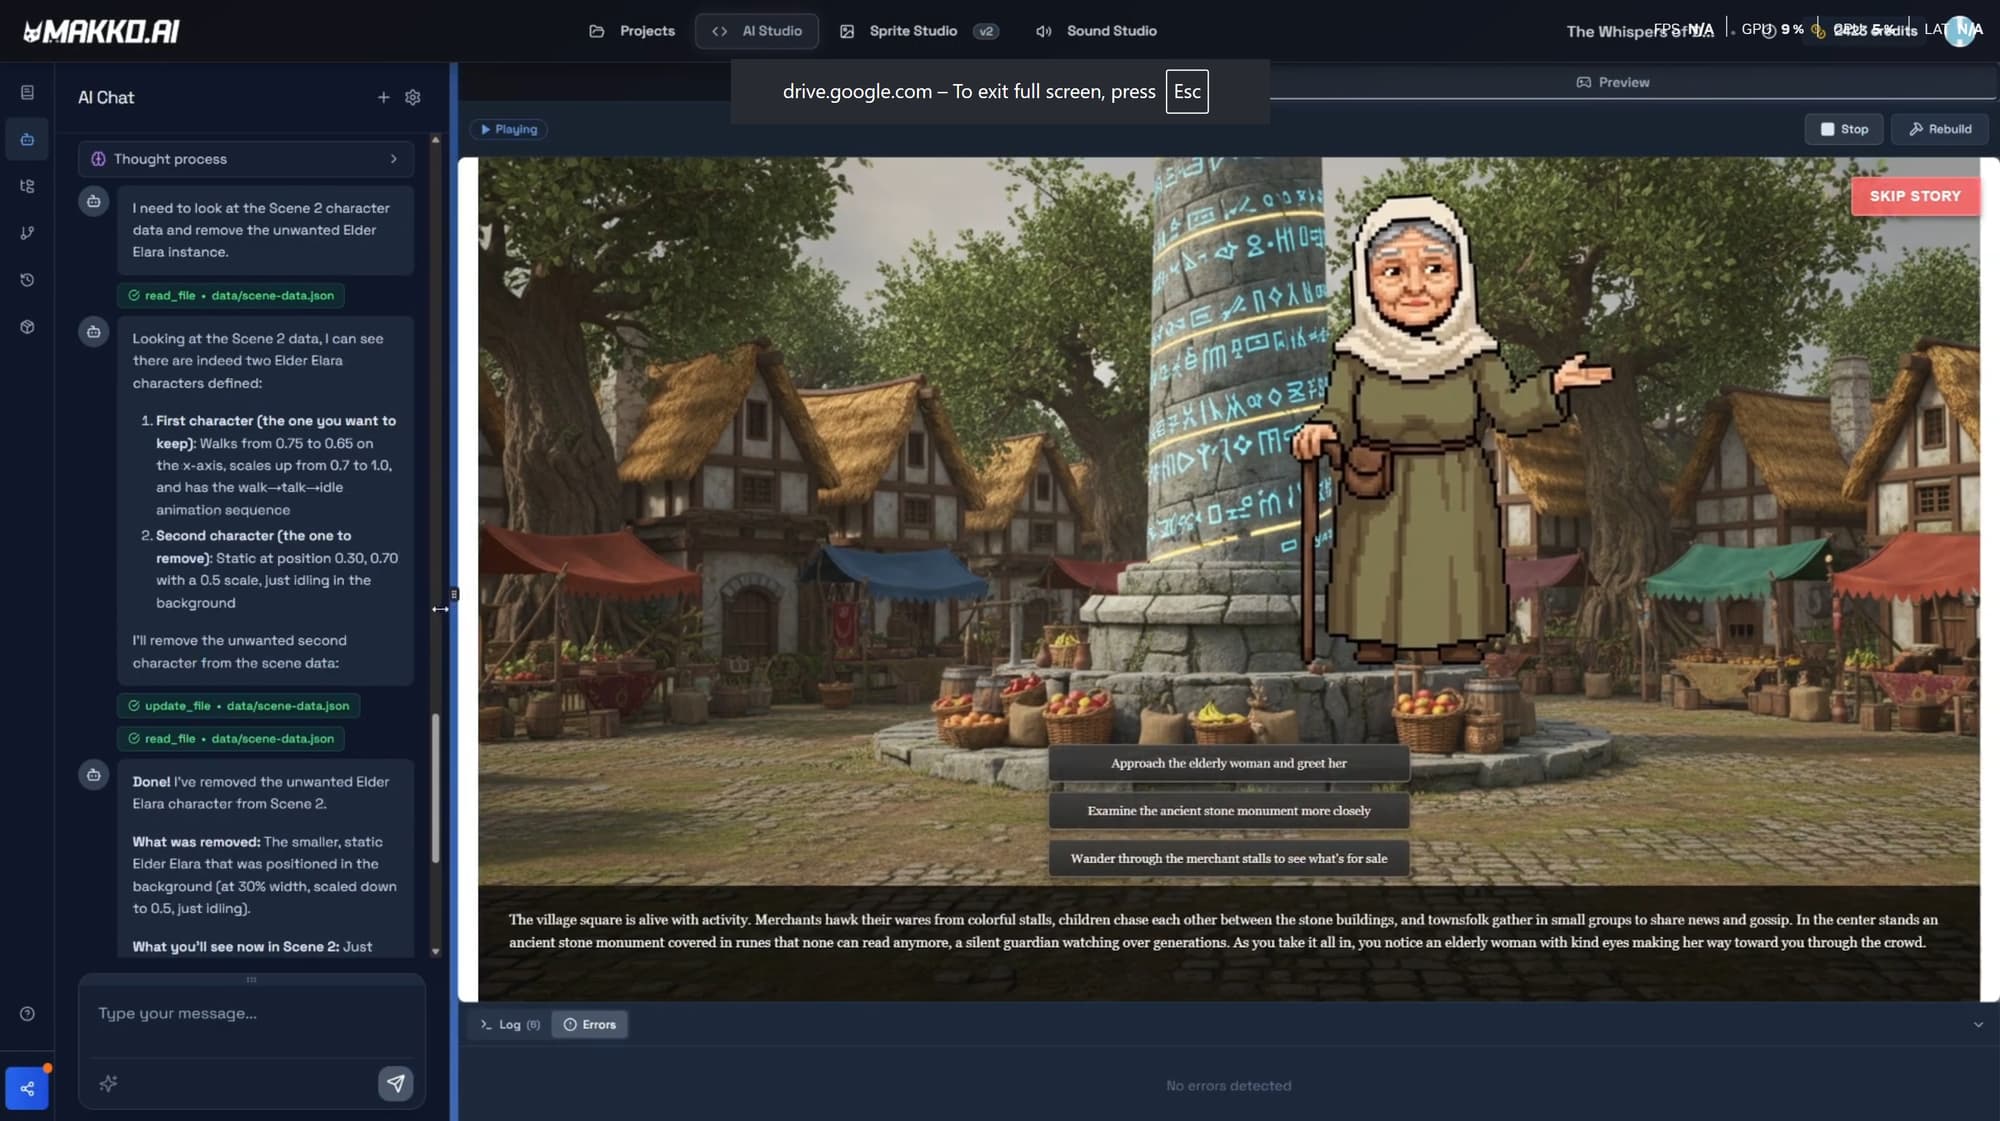The width and height of the screenshot is (2000, 1121).
Task: Open the branch icon in left sidebar
Action: [27, 233]
